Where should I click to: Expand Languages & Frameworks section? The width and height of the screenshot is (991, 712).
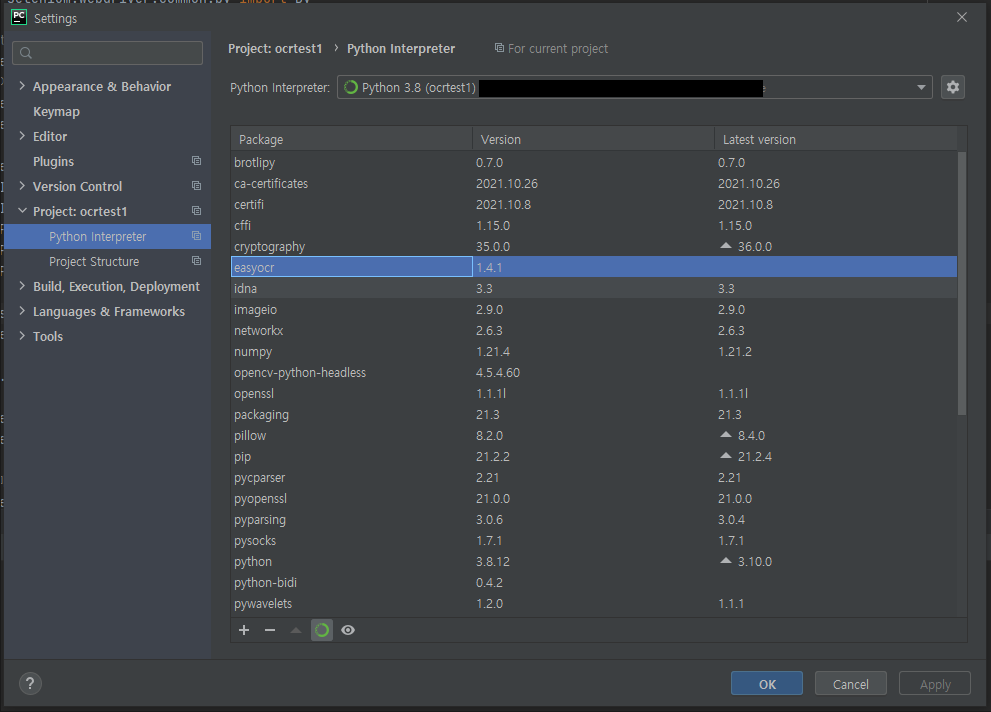(x=22, y=310)
